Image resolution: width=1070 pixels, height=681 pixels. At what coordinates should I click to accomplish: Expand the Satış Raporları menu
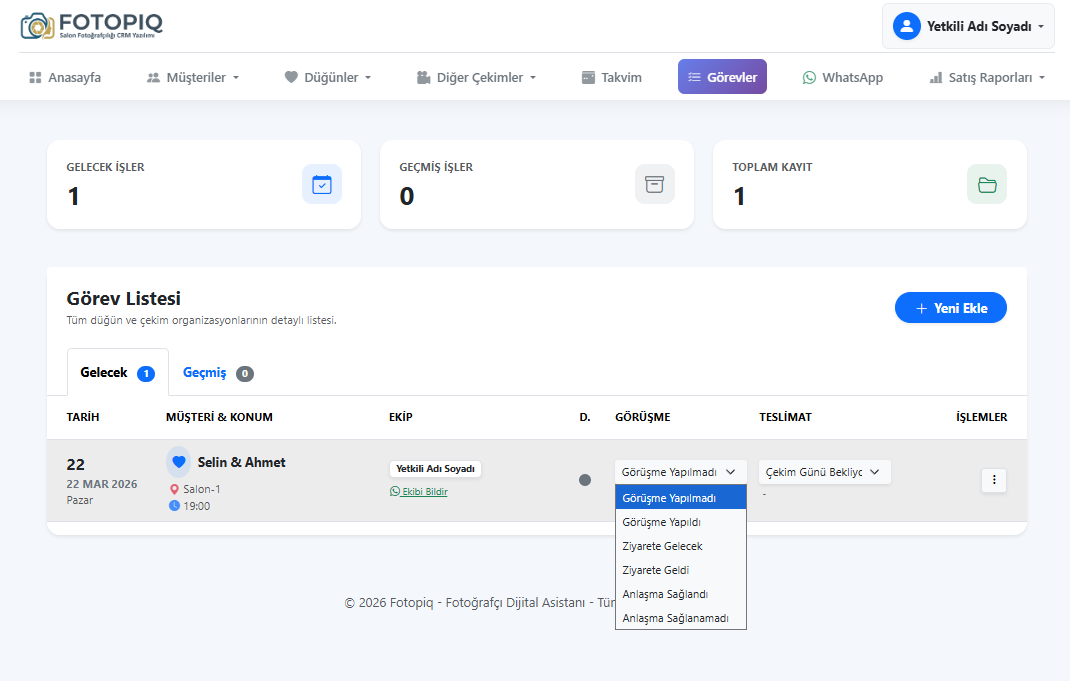point(987,77)
